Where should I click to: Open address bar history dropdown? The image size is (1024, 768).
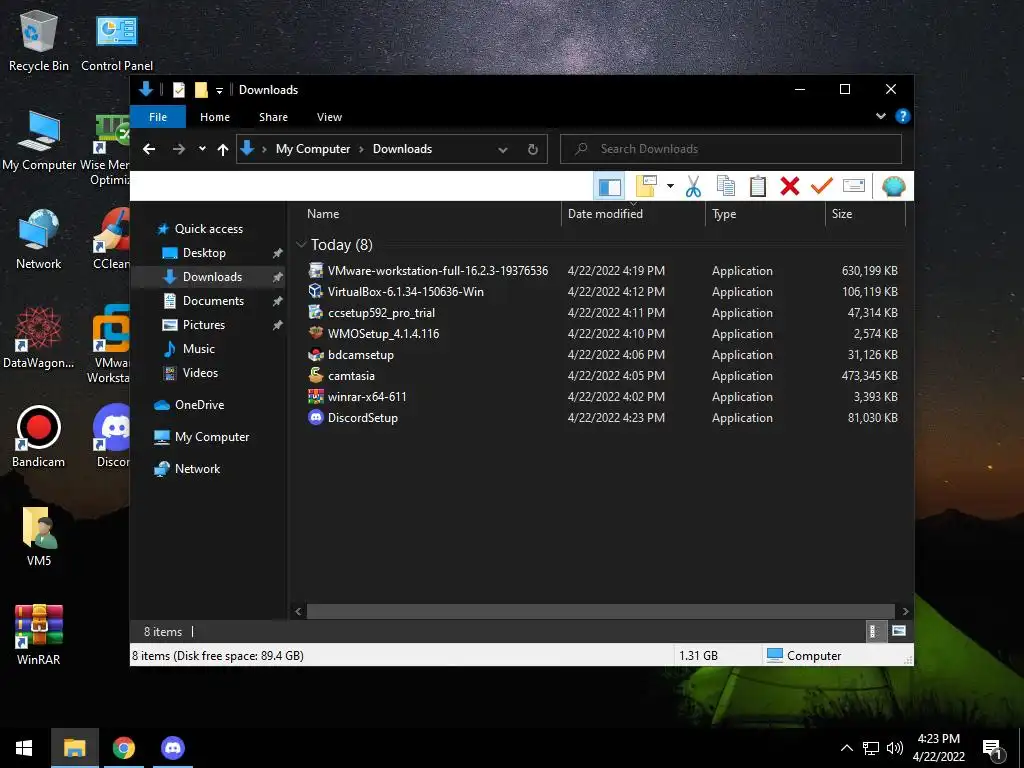click(x=502, y=150)
